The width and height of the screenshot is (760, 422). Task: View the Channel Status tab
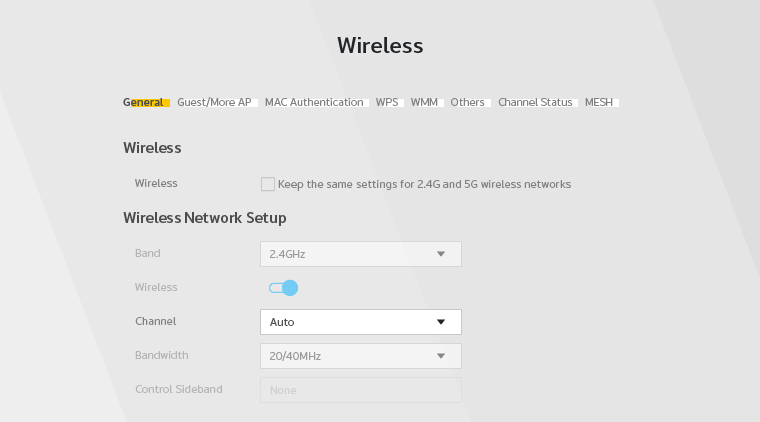pos(535,102)
